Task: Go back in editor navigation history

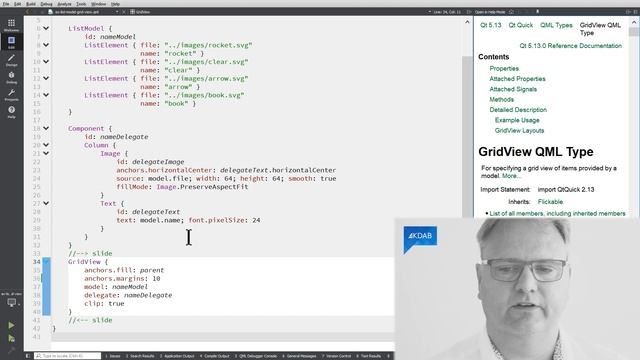Action: tap(28, 12)
